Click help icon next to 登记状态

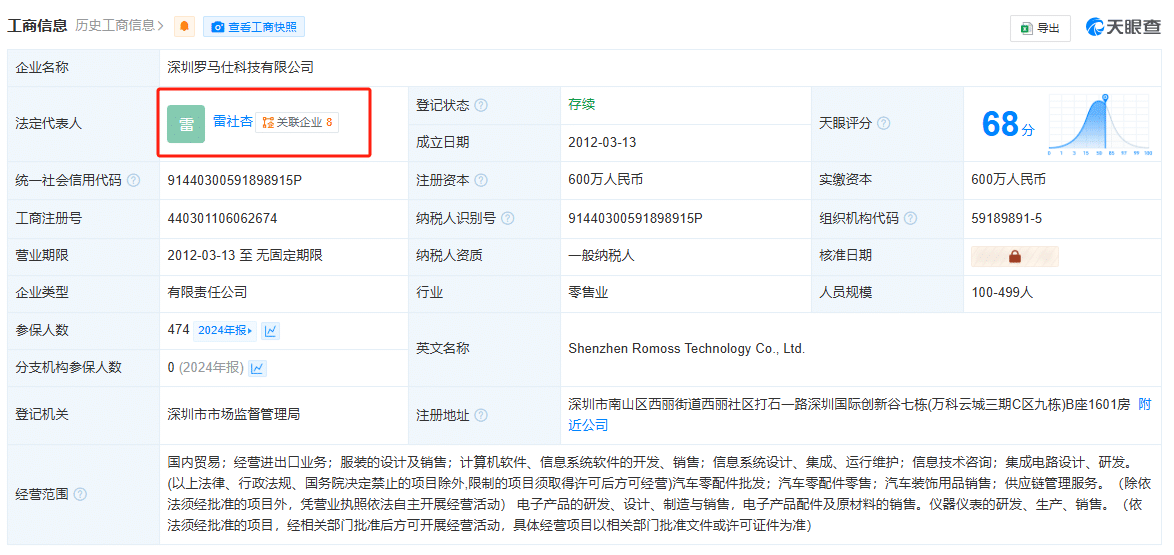pyautogui.click(x=481, y=106)
